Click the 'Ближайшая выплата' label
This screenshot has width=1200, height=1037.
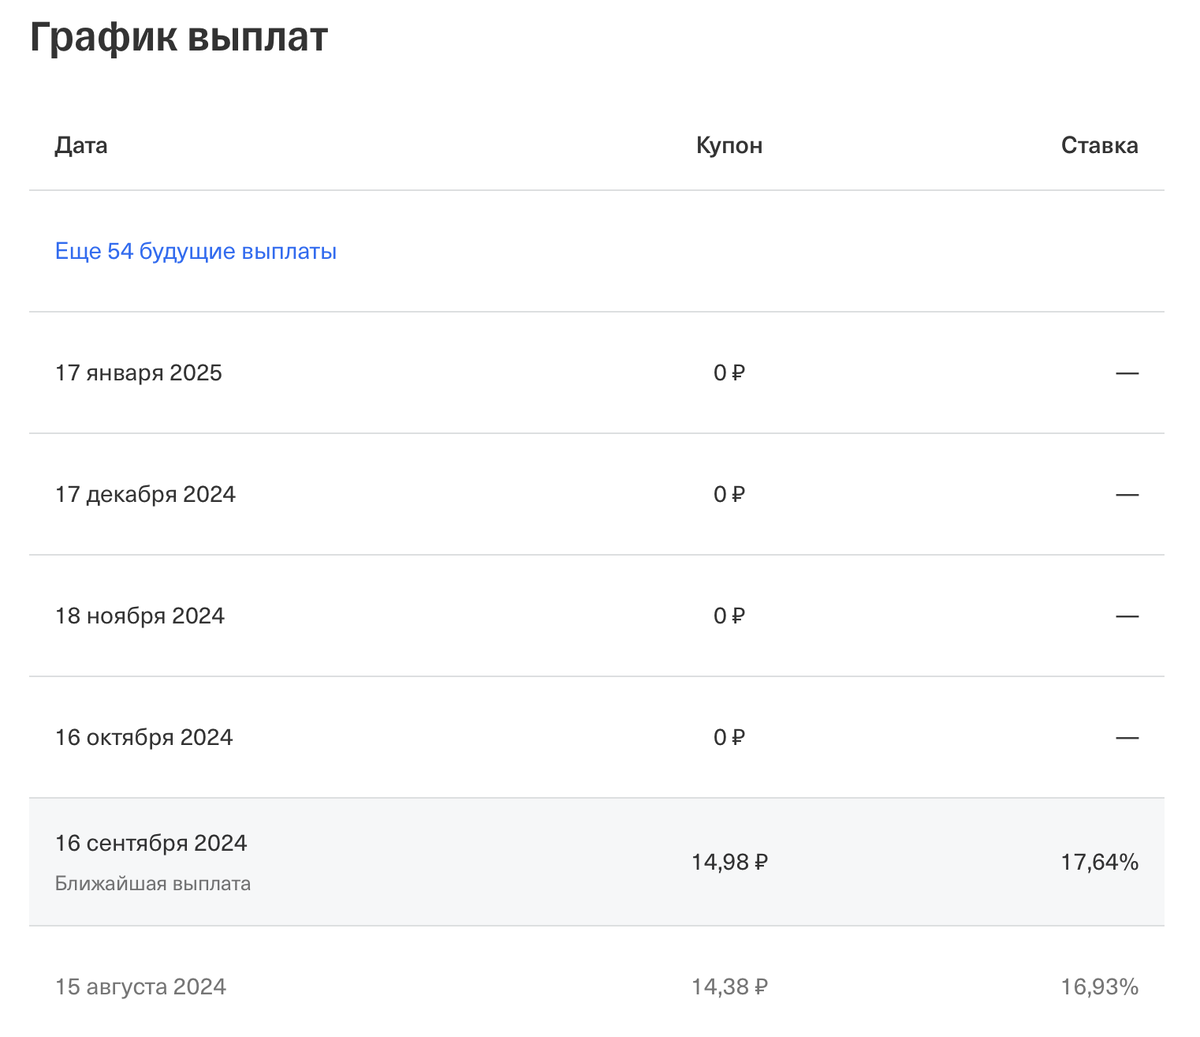coord(153,884)
